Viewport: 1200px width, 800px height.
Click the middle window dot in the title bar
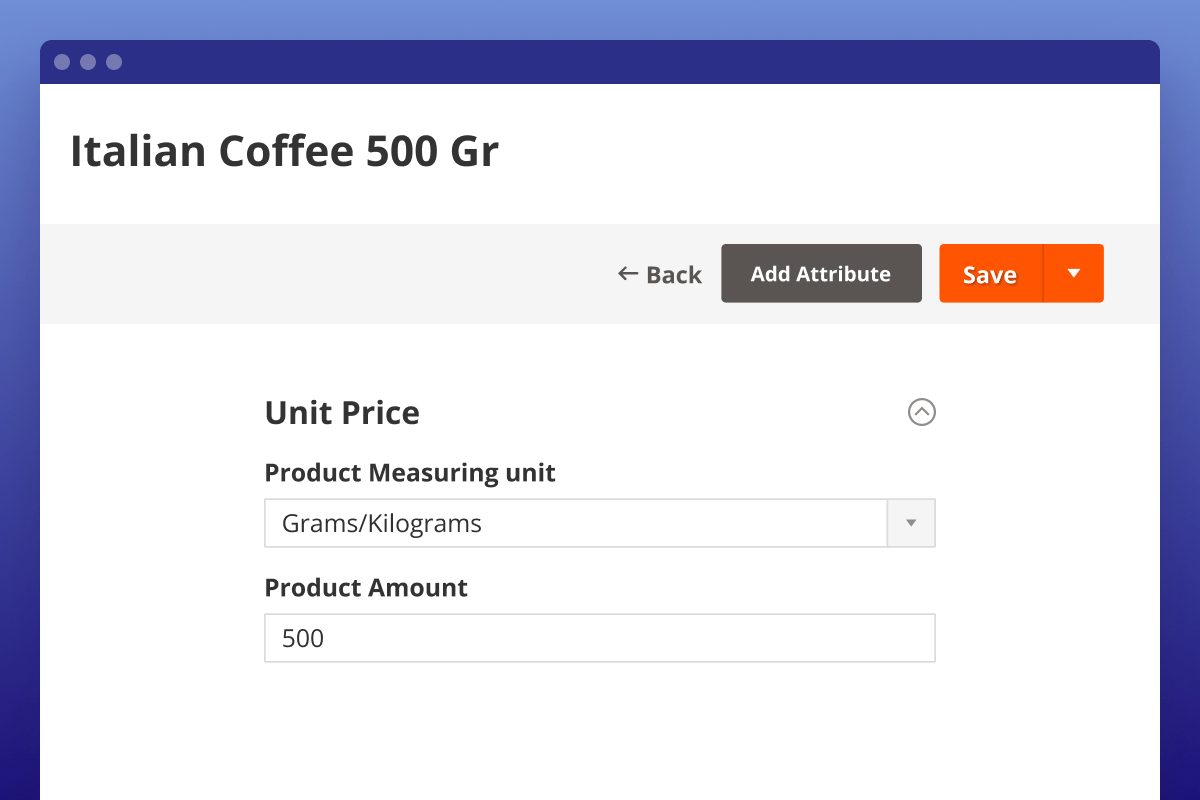point(89,61)
